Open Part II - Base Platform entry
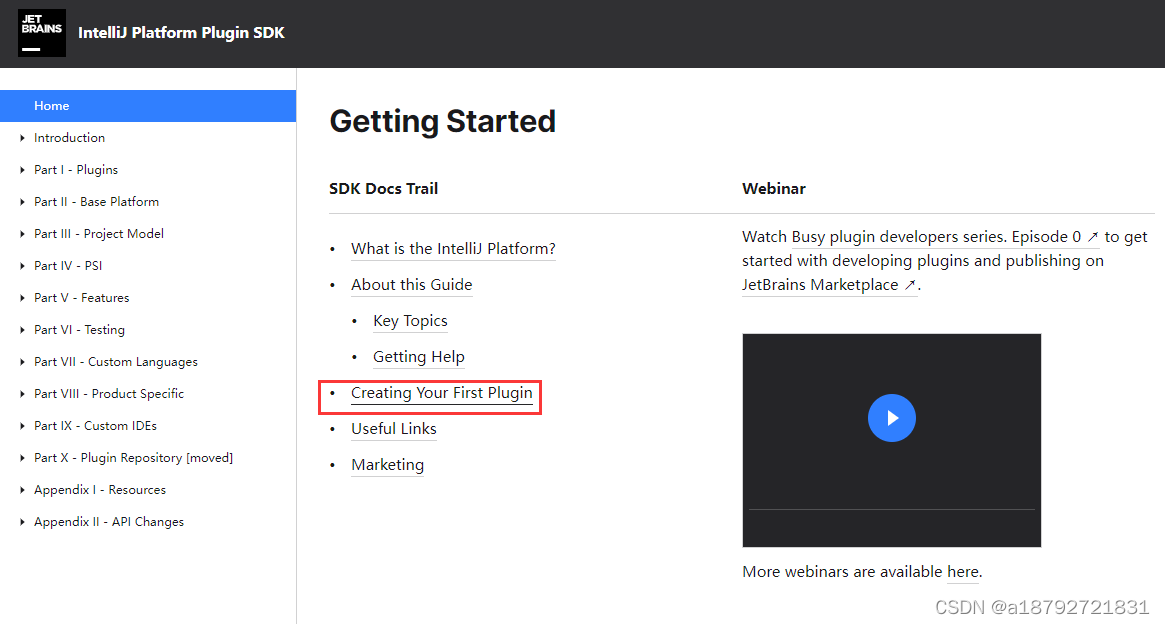1165x624 pixels. (97, 201)
